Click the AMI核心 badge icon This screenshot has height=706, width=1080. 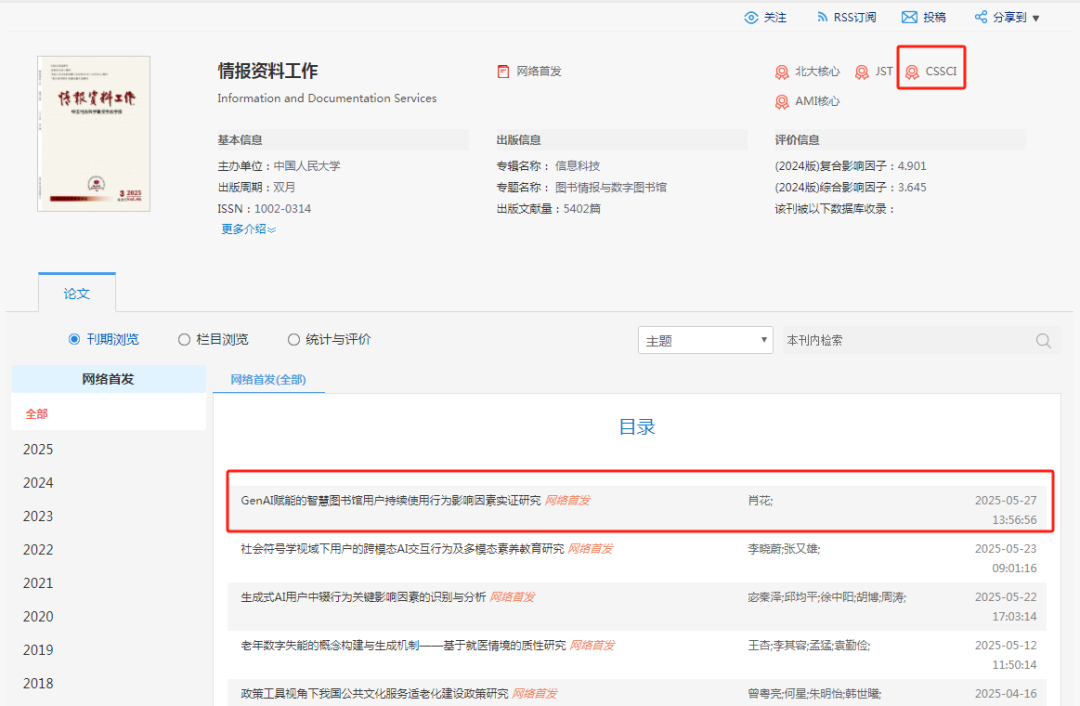(x=782, y=102)
